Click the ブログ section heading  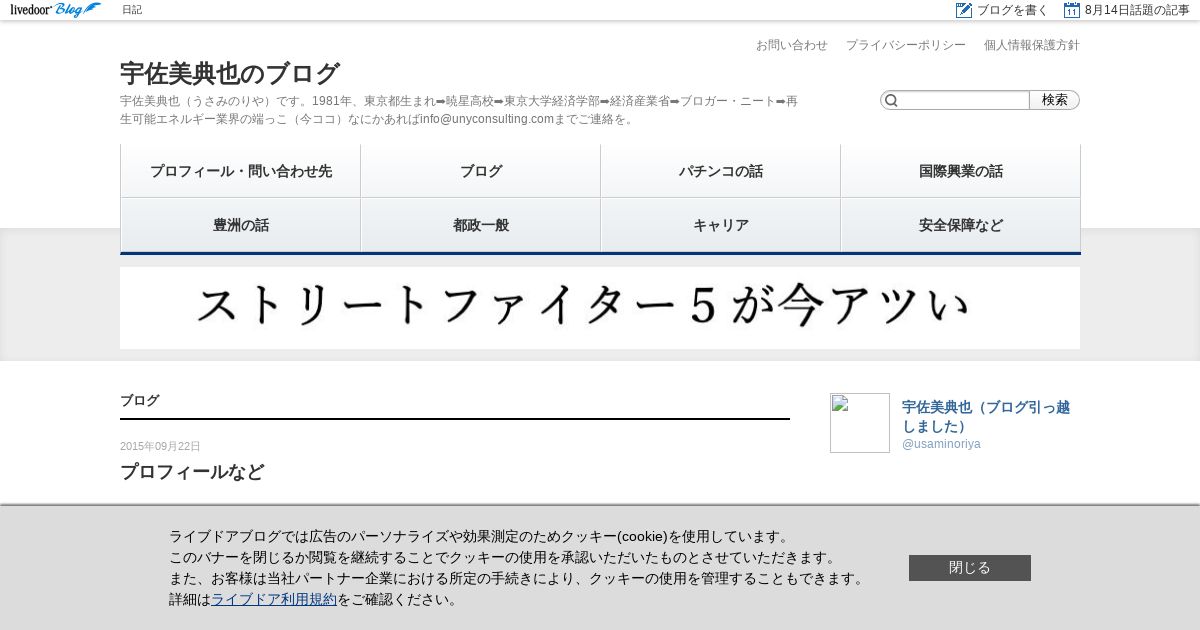[140, 400]
